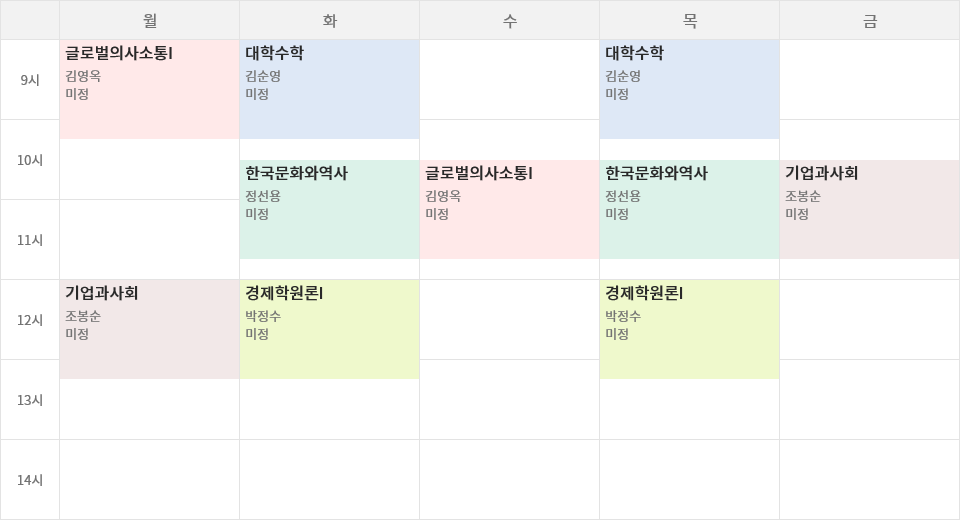
Task: Click the 월 (Monday) column header
Action: [x=150, y=20]
